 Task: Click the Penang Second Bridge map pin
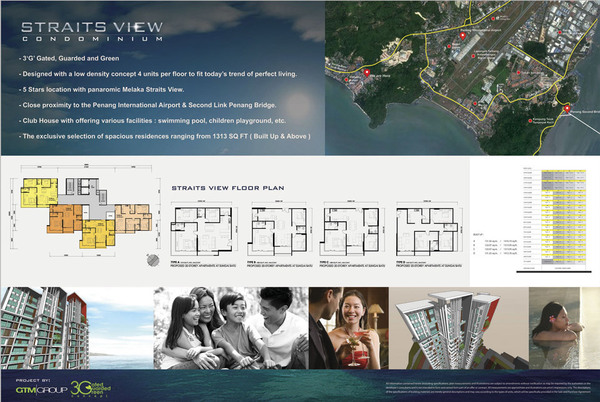pyautogui.click(x=567, y=109)
